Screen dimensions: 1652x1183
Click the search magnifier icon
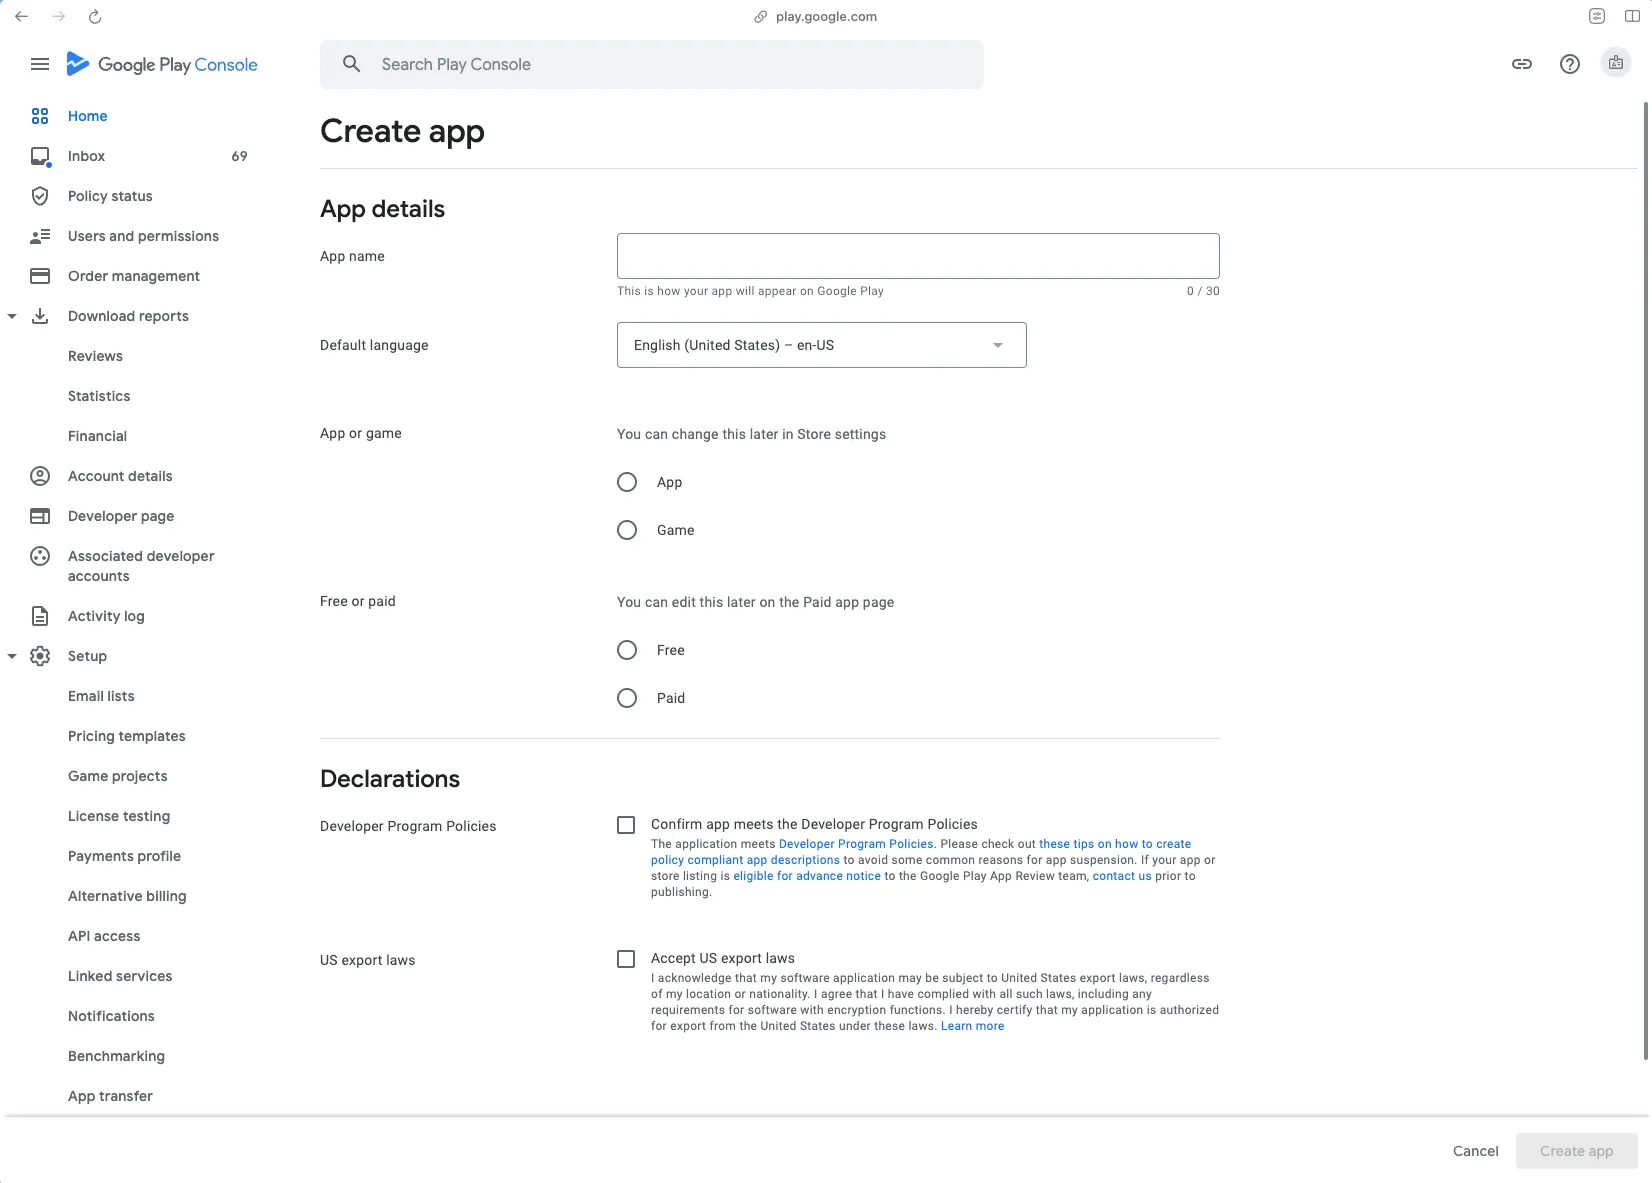click(x=351, y=64)
